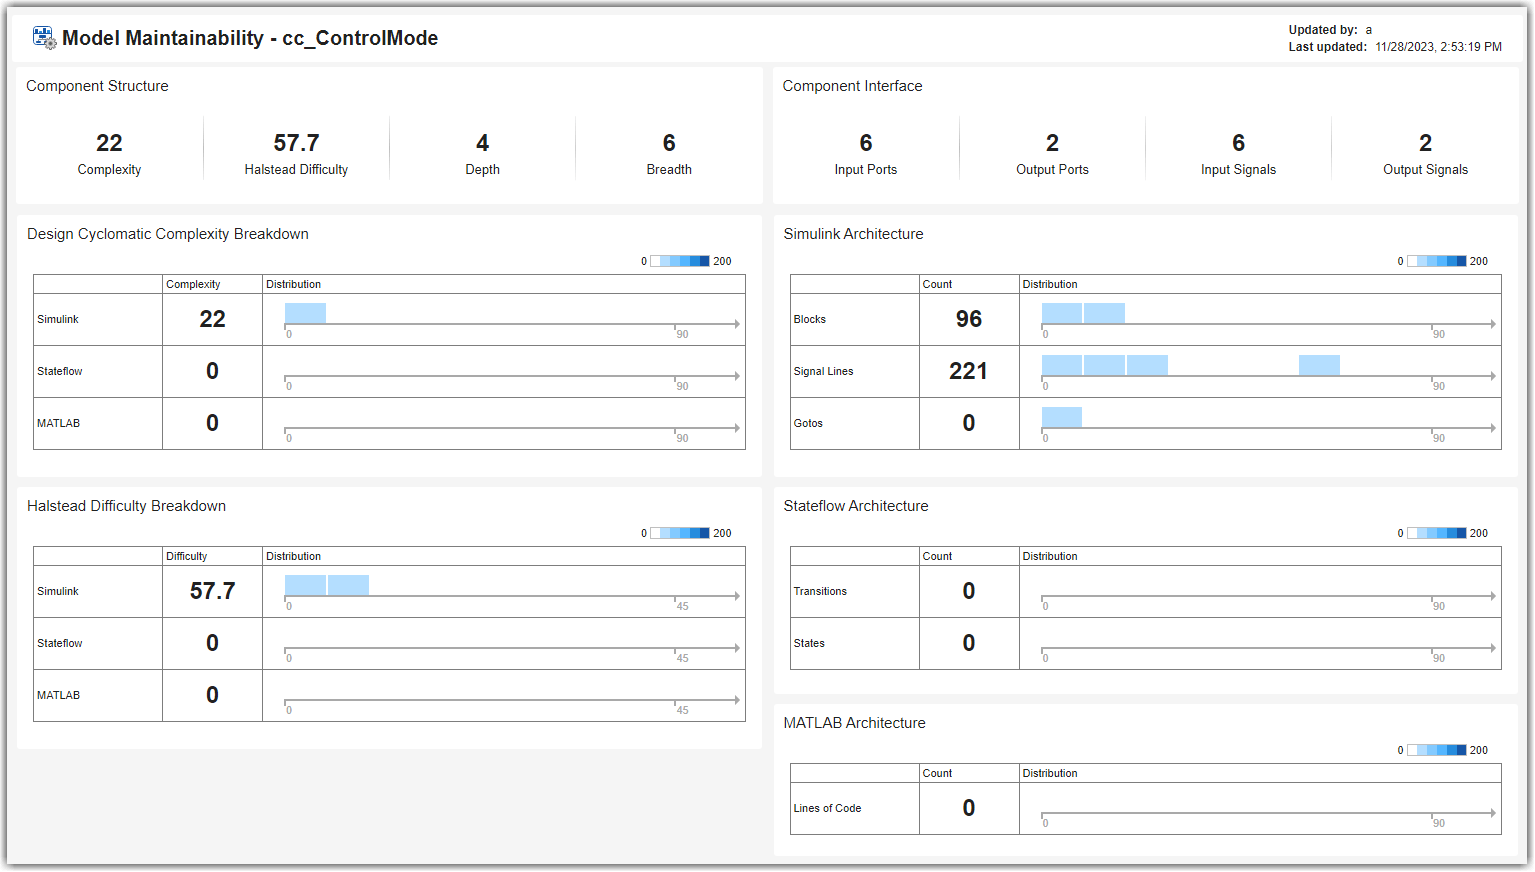
Task: Click the Simulink cyclomatic complexity distribution bin
Action: (305, 313)
